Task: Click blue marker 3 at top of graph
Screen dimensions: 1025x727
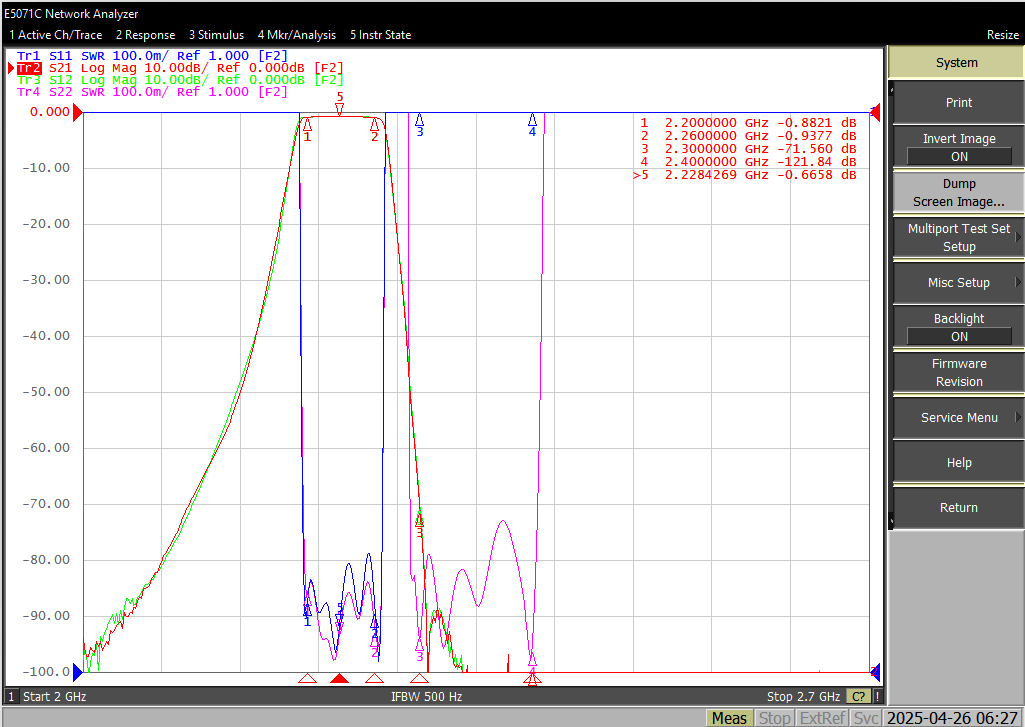Action: [420, 119]
